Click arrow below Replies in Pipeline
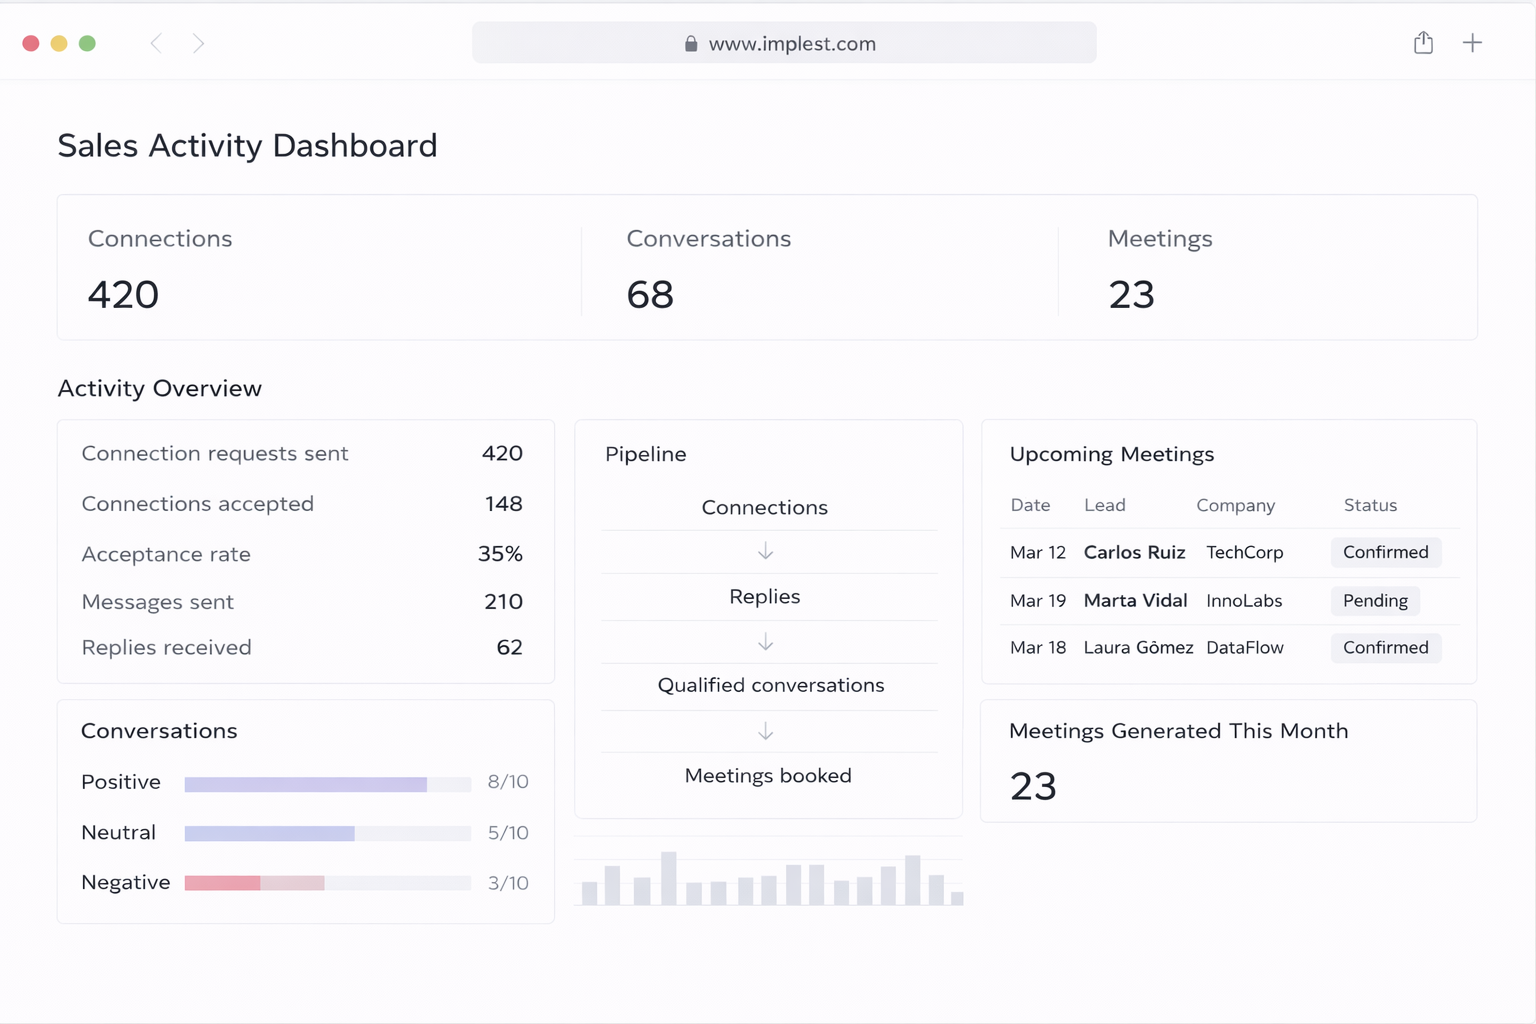 pos(765,642)
